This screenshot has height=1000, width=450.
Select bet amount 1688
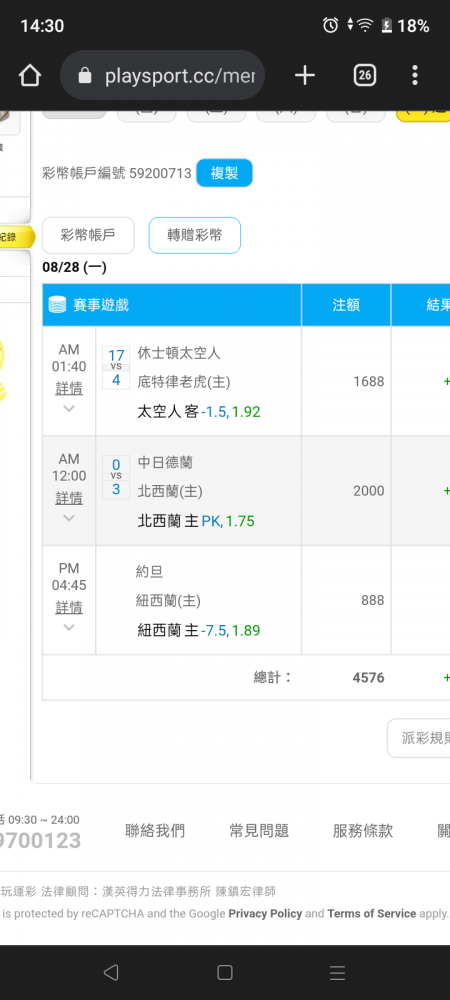click(x=369, y=381)
